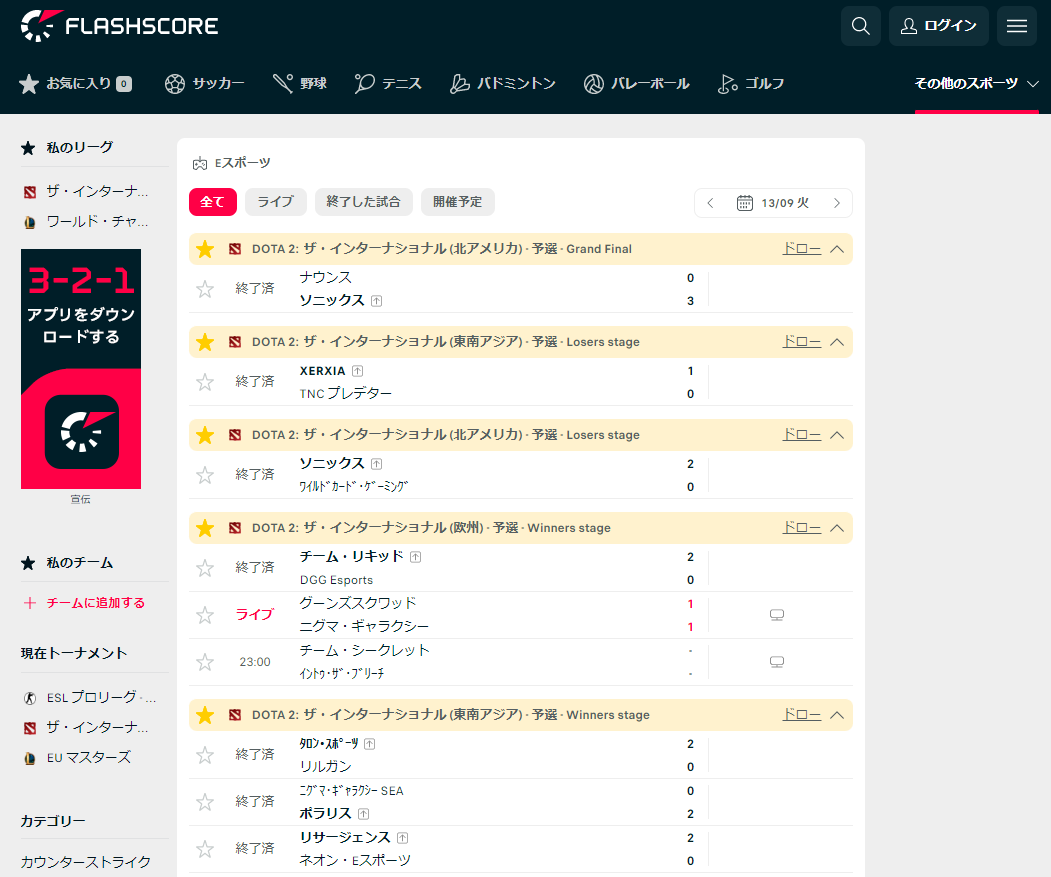Collapse the Grand Final section chevron

click(837, 248)
